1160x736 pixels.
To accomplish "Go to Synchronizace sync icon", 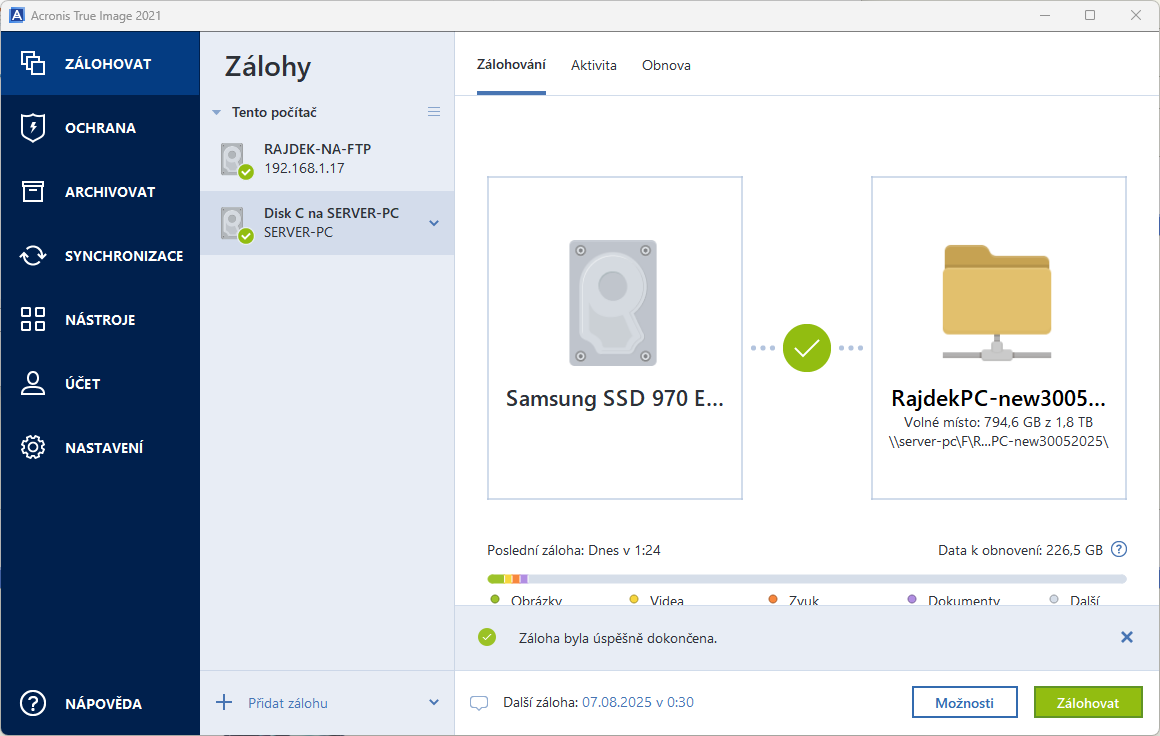I will coord(33,256).
